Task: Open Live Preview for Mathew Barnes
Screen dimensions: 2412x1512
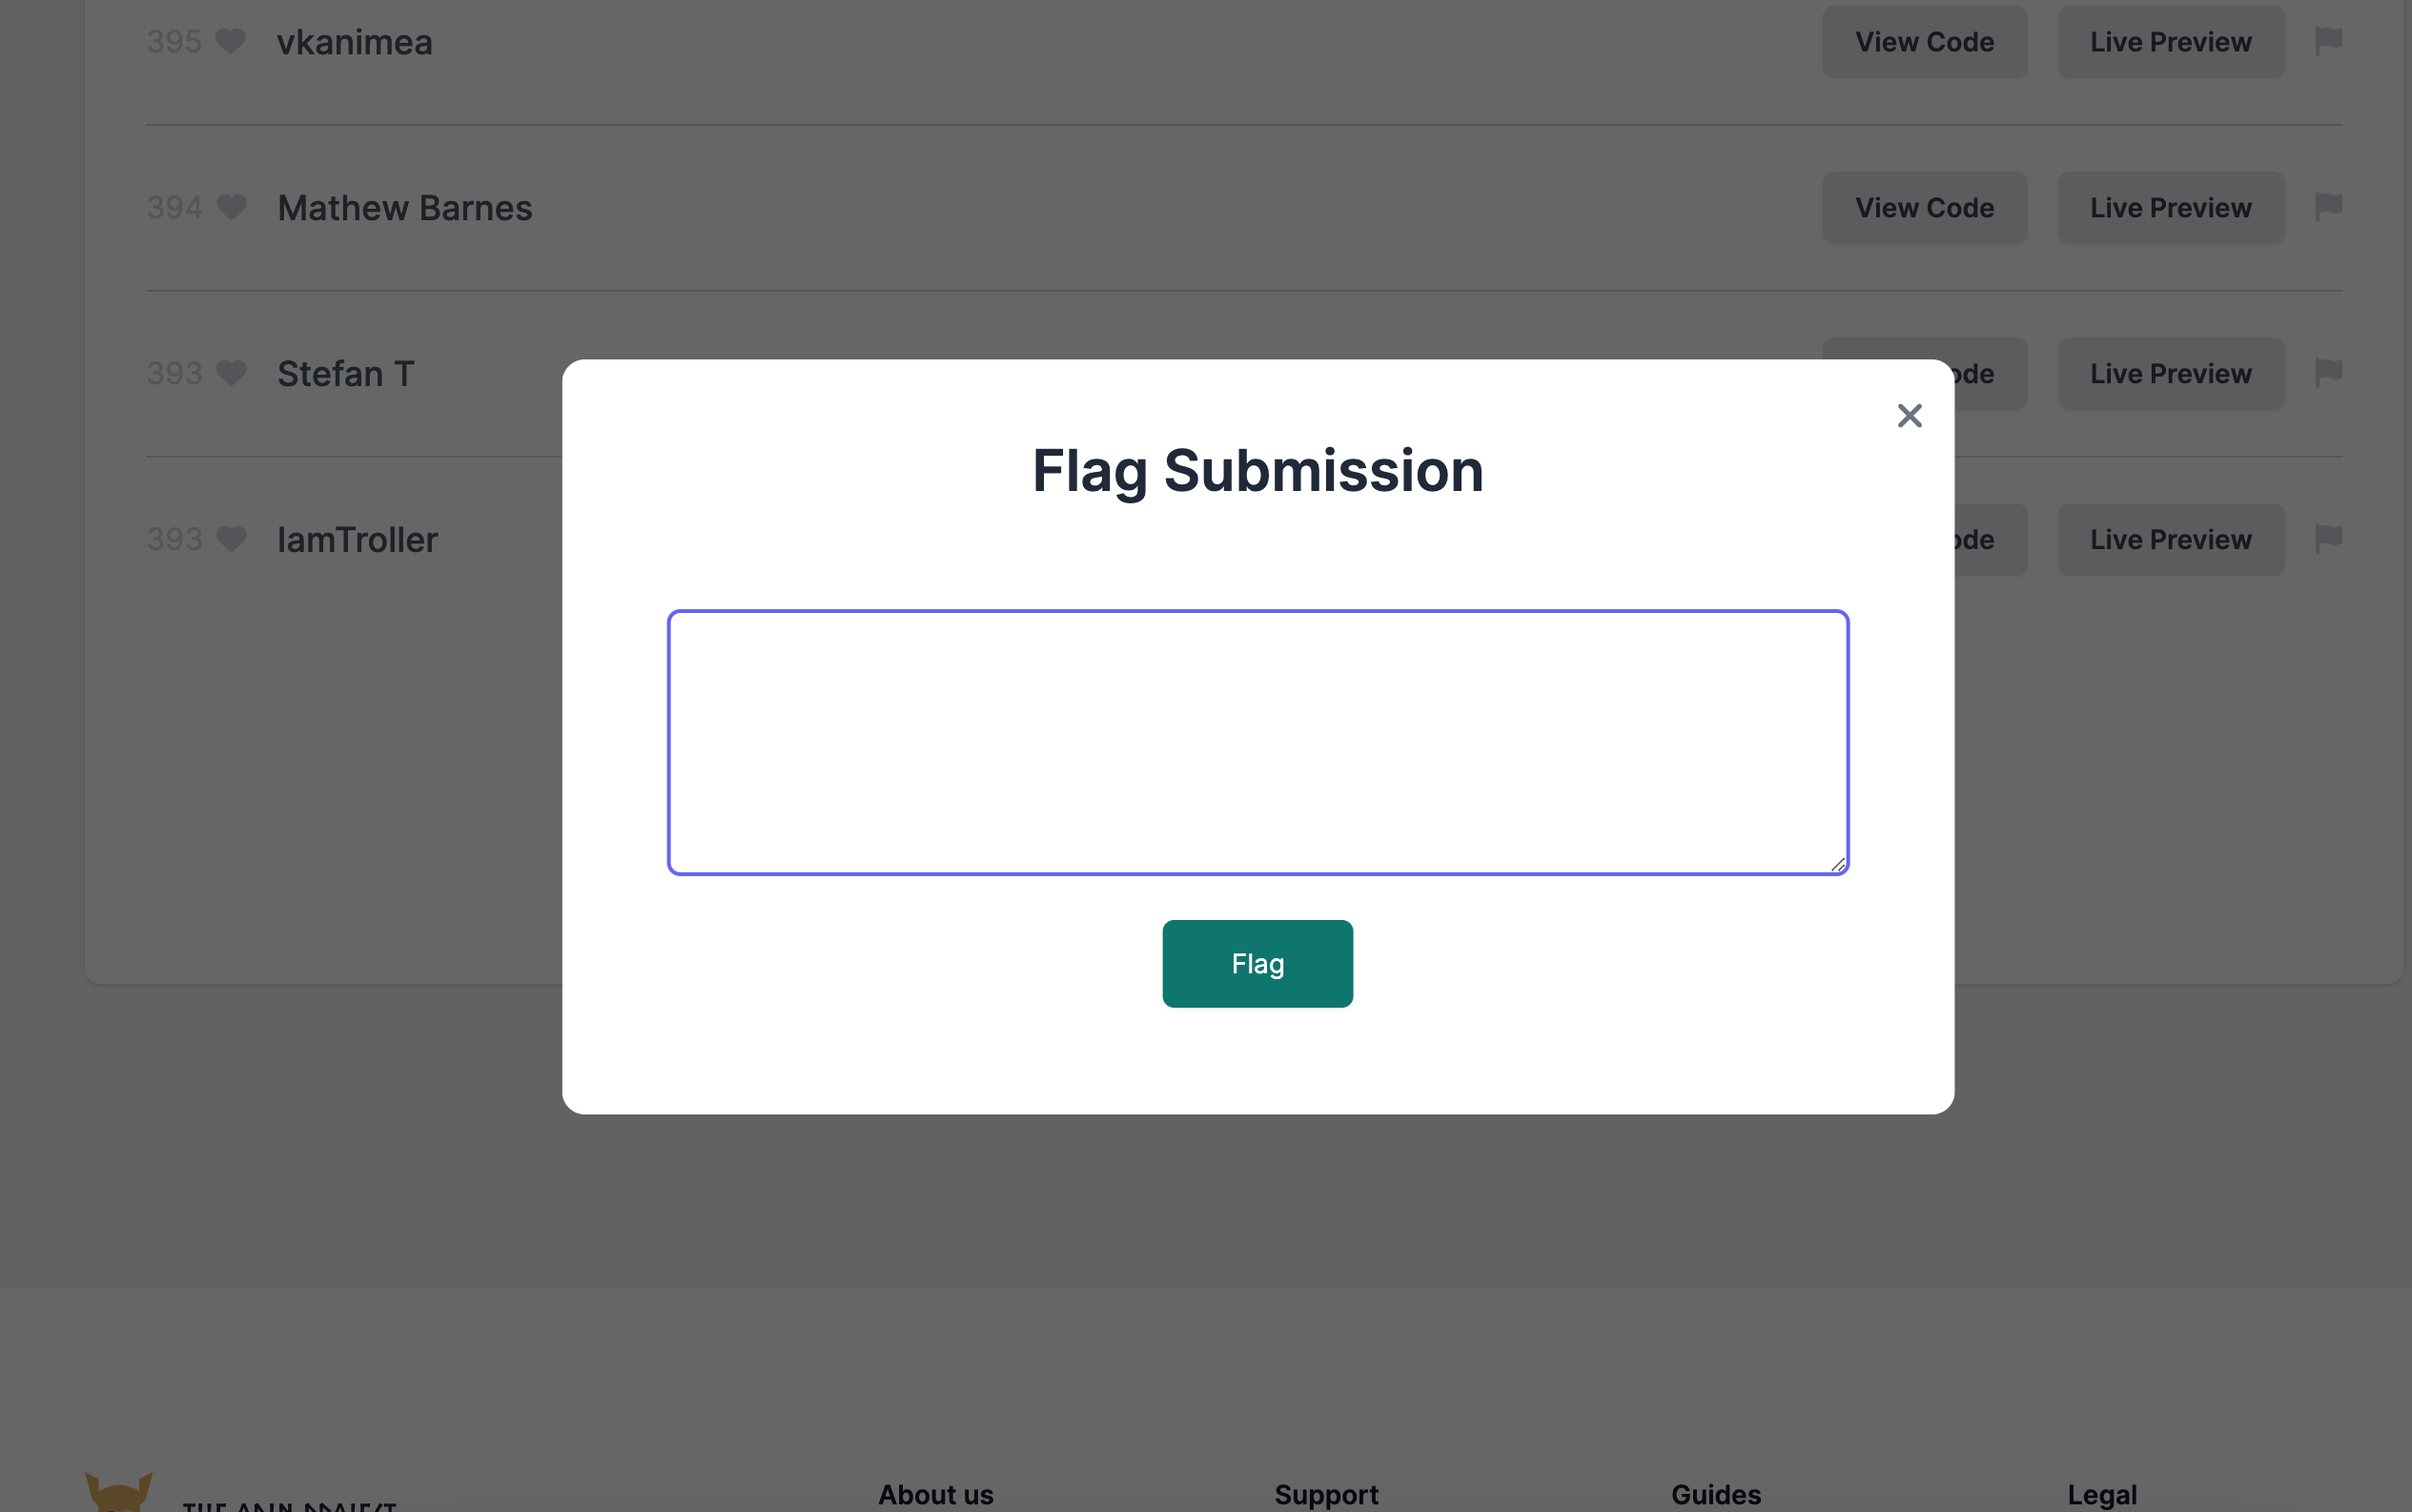Action: 2170,207
